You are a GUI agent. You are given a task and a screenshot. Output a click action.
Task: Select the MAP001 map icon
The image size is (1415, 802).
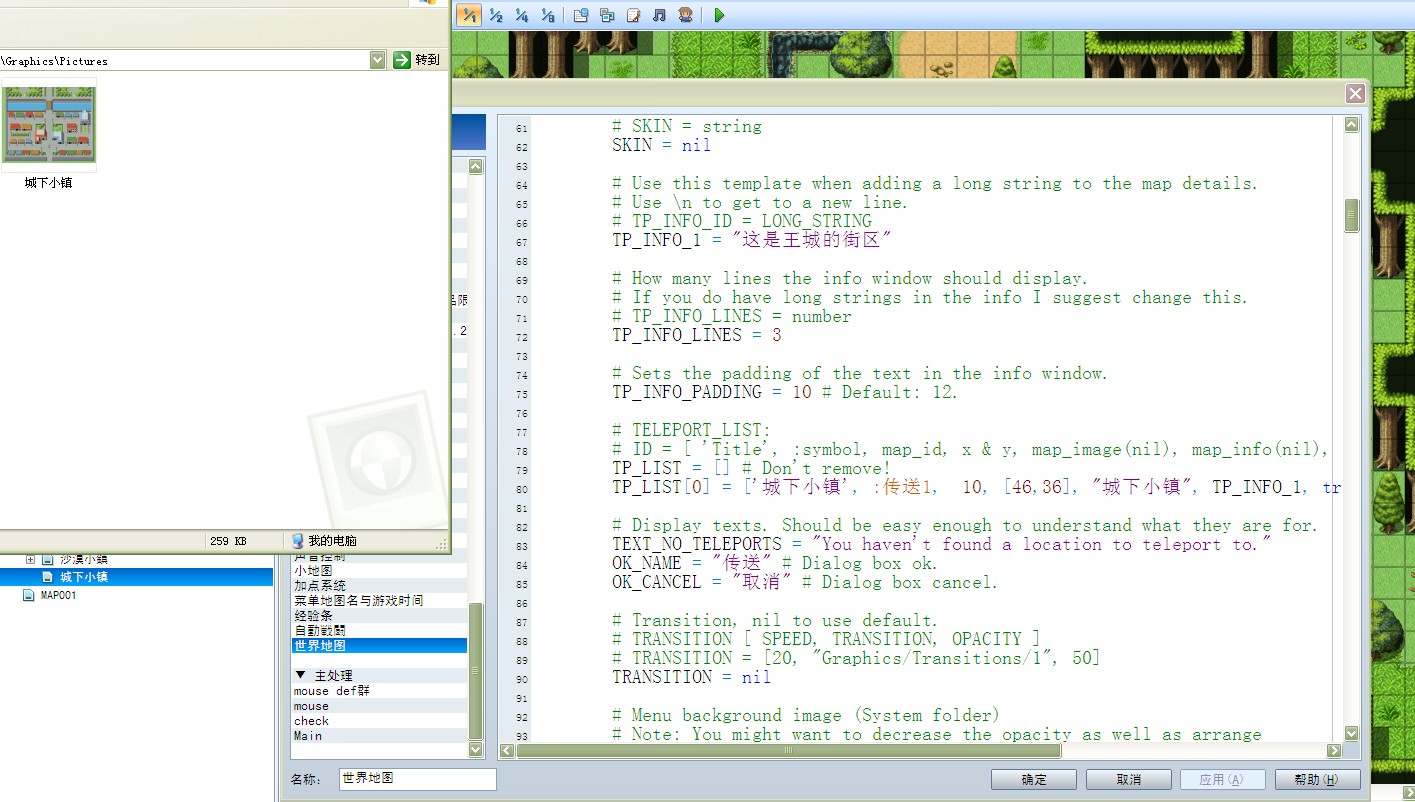click(x=28, y=595)
